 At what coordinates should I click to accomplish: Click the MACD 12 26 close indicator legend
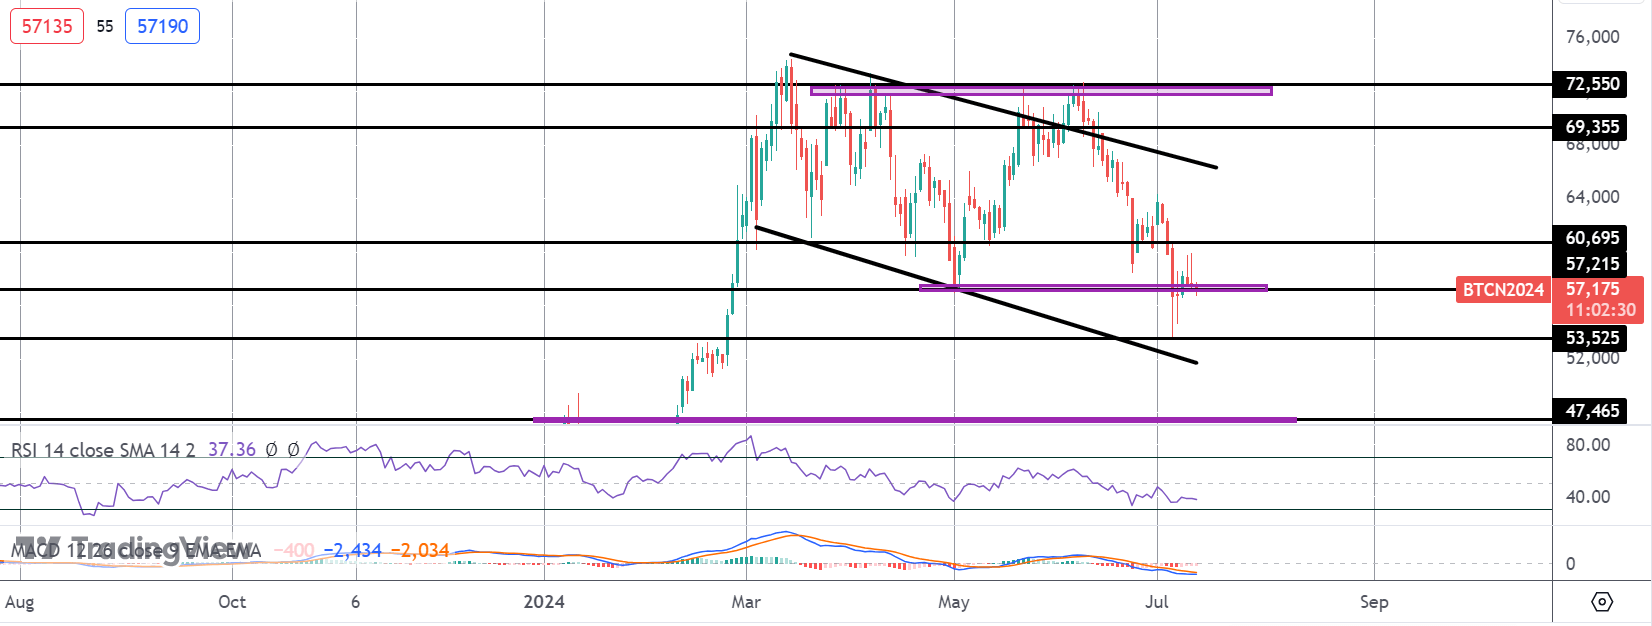pyautogui.click(x=135, y=550)
